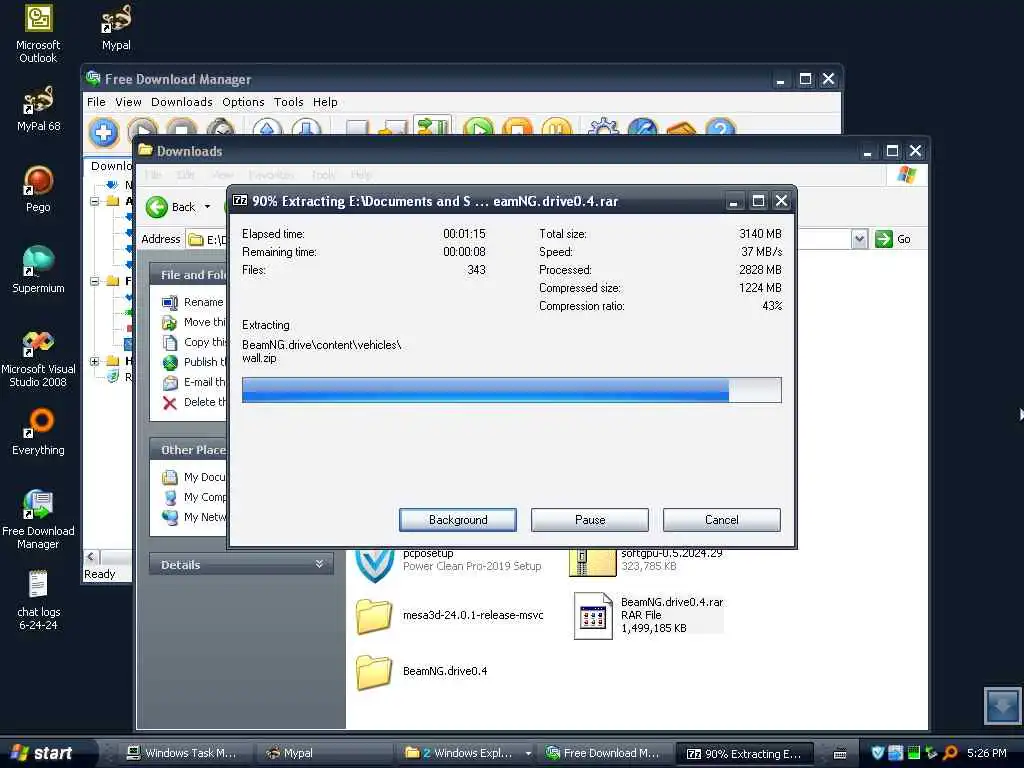This screenshot has height=768, width=1024.
Task: Cancel the BeamNG extraction
Action: point(722,520)
